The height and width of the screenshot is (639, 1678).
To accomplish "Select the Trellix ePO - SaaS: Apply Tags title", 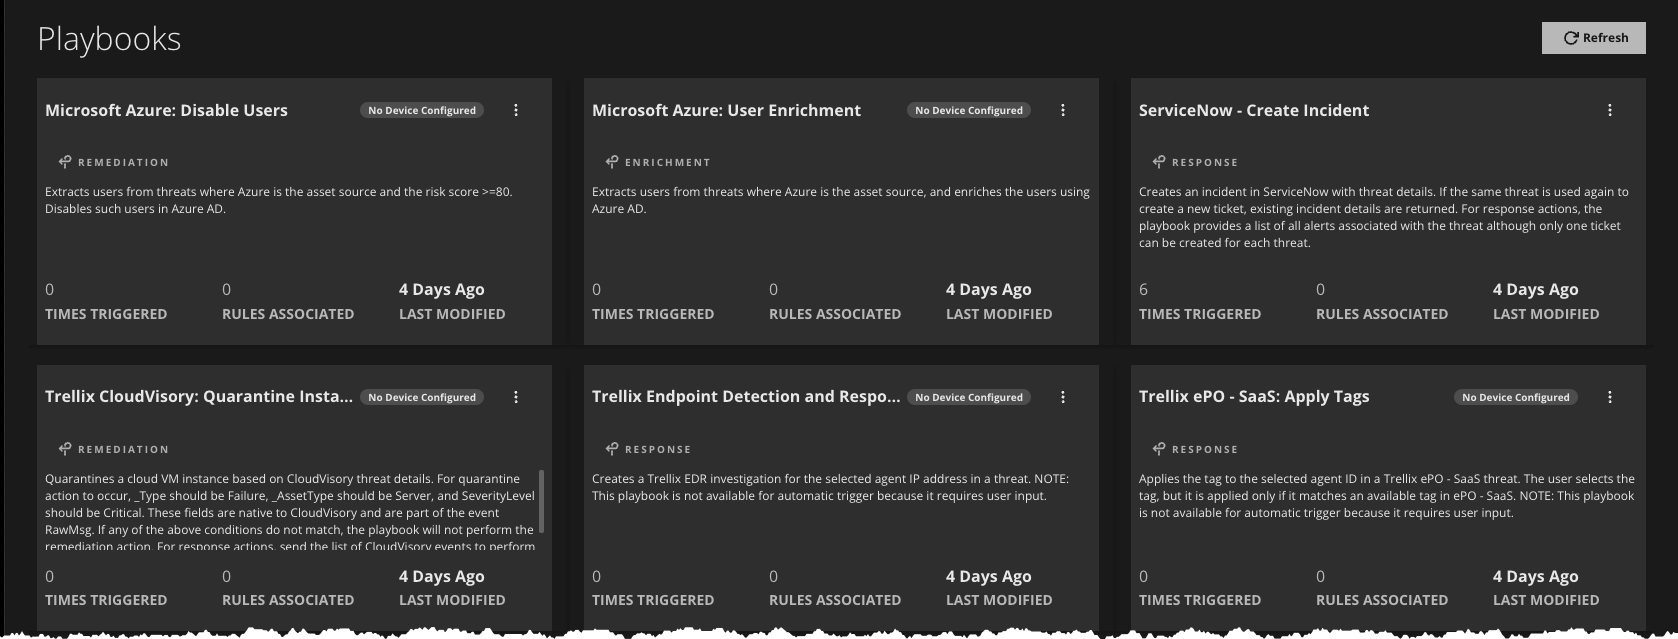I will click(1254, 396).
